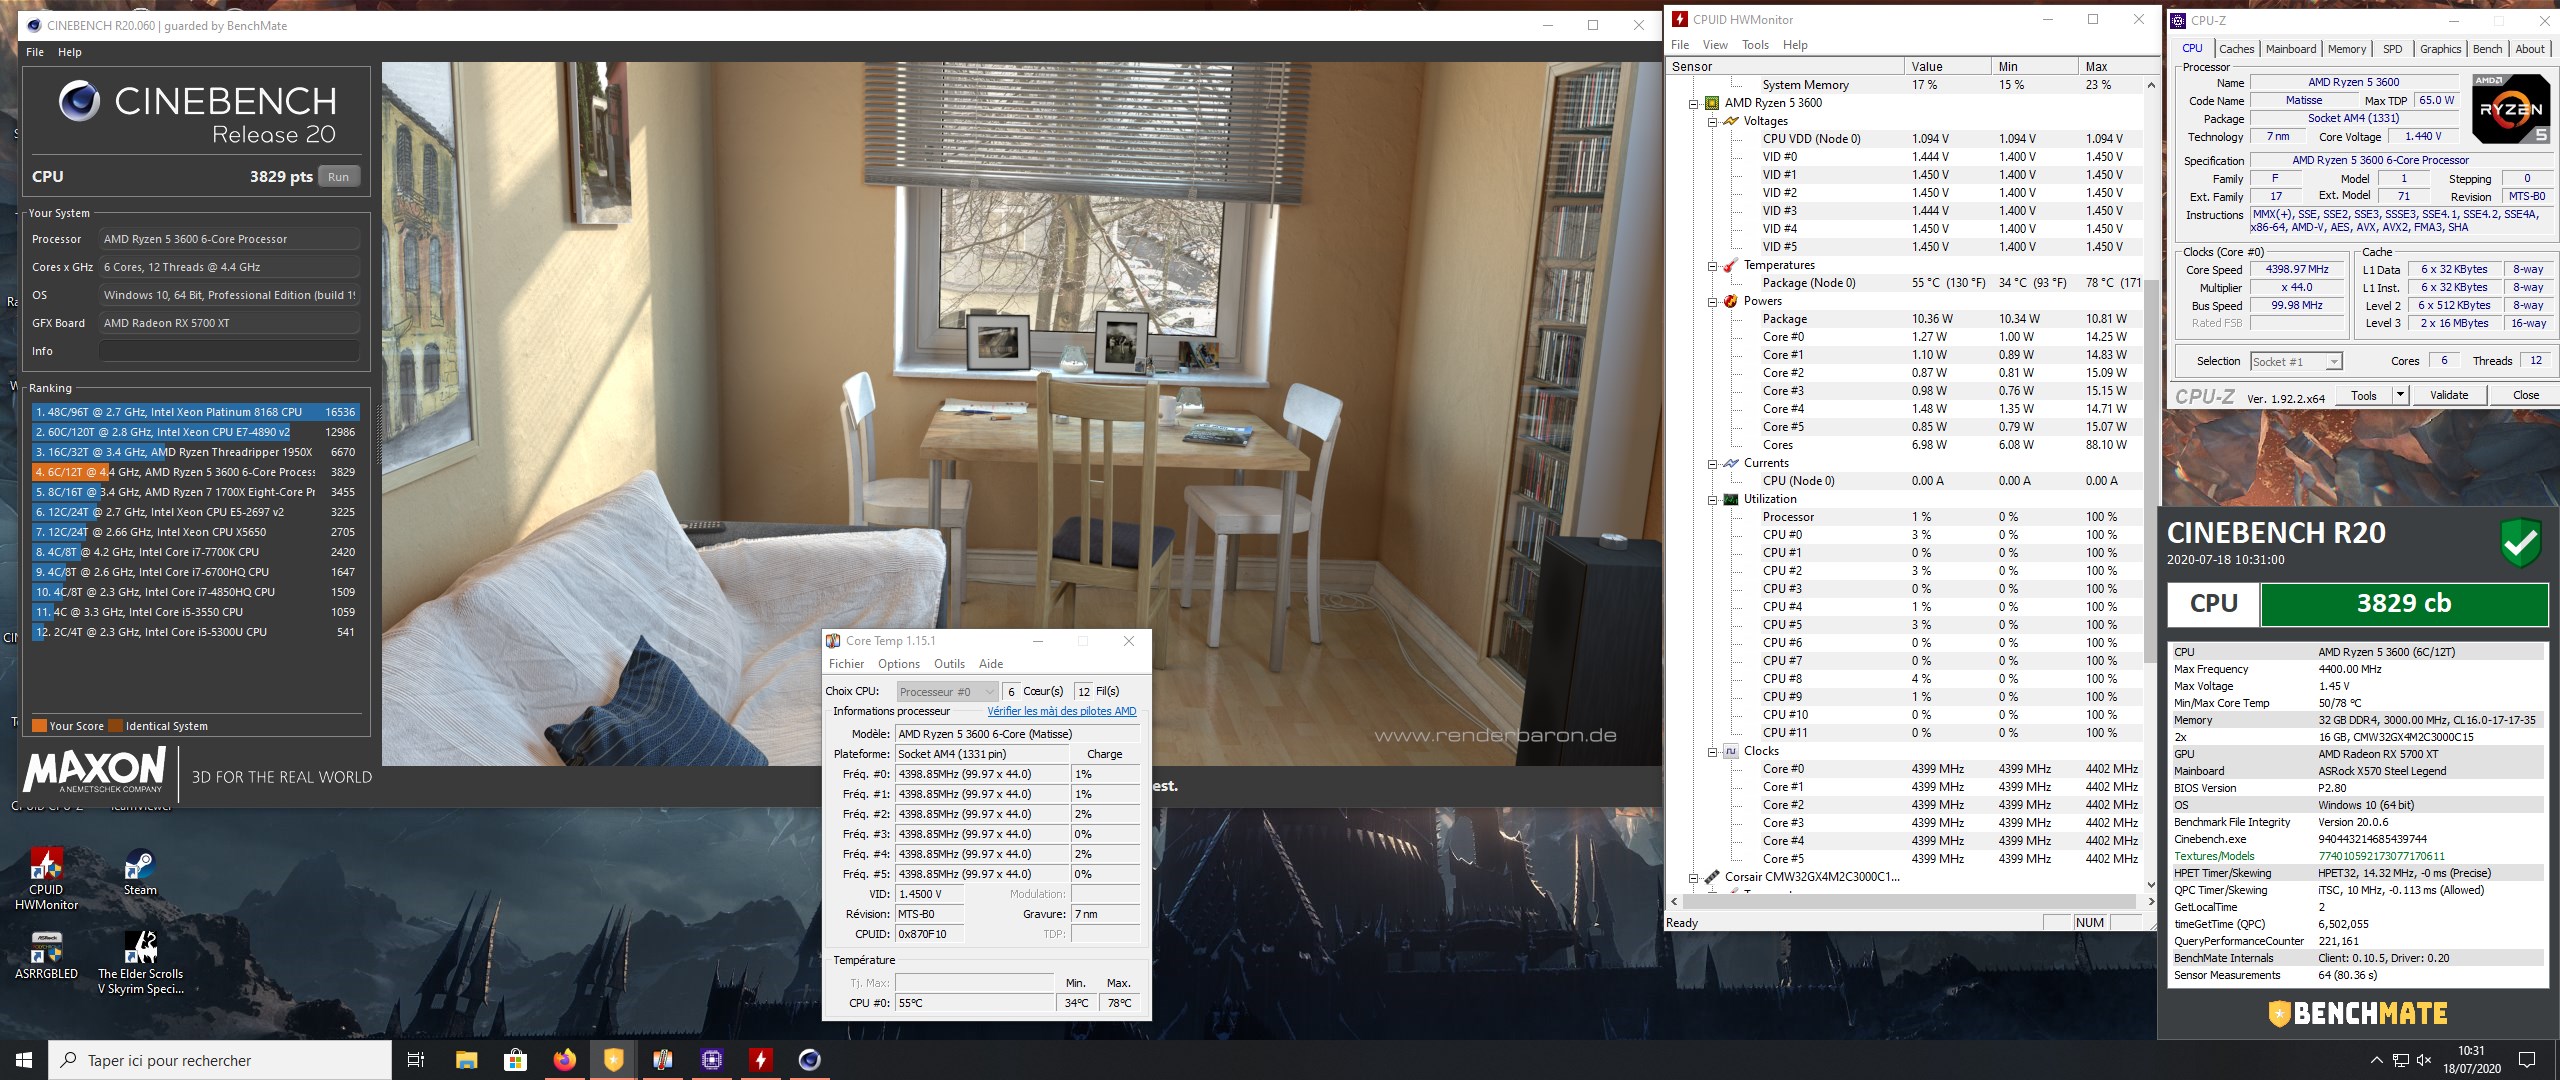The image size is (2560, 1080).
Task: Collapse the Corsair CMW32GX4M2C3000C1 node
Action: [1694, 877]
